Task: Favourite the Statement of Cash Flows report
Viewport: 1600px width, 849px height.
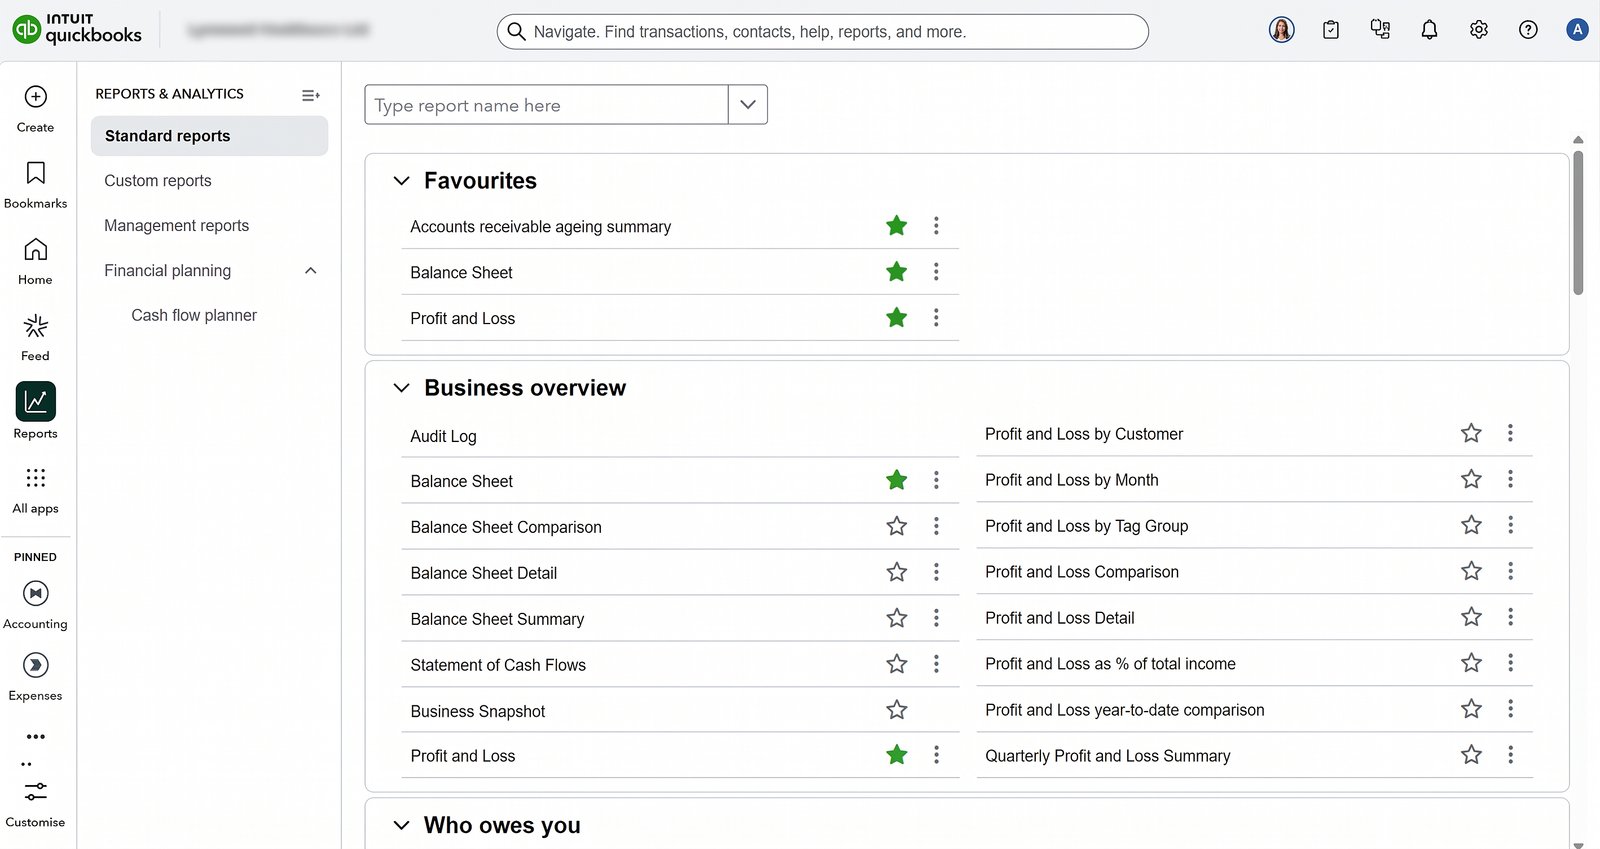Action: click(x=897, y=664)
